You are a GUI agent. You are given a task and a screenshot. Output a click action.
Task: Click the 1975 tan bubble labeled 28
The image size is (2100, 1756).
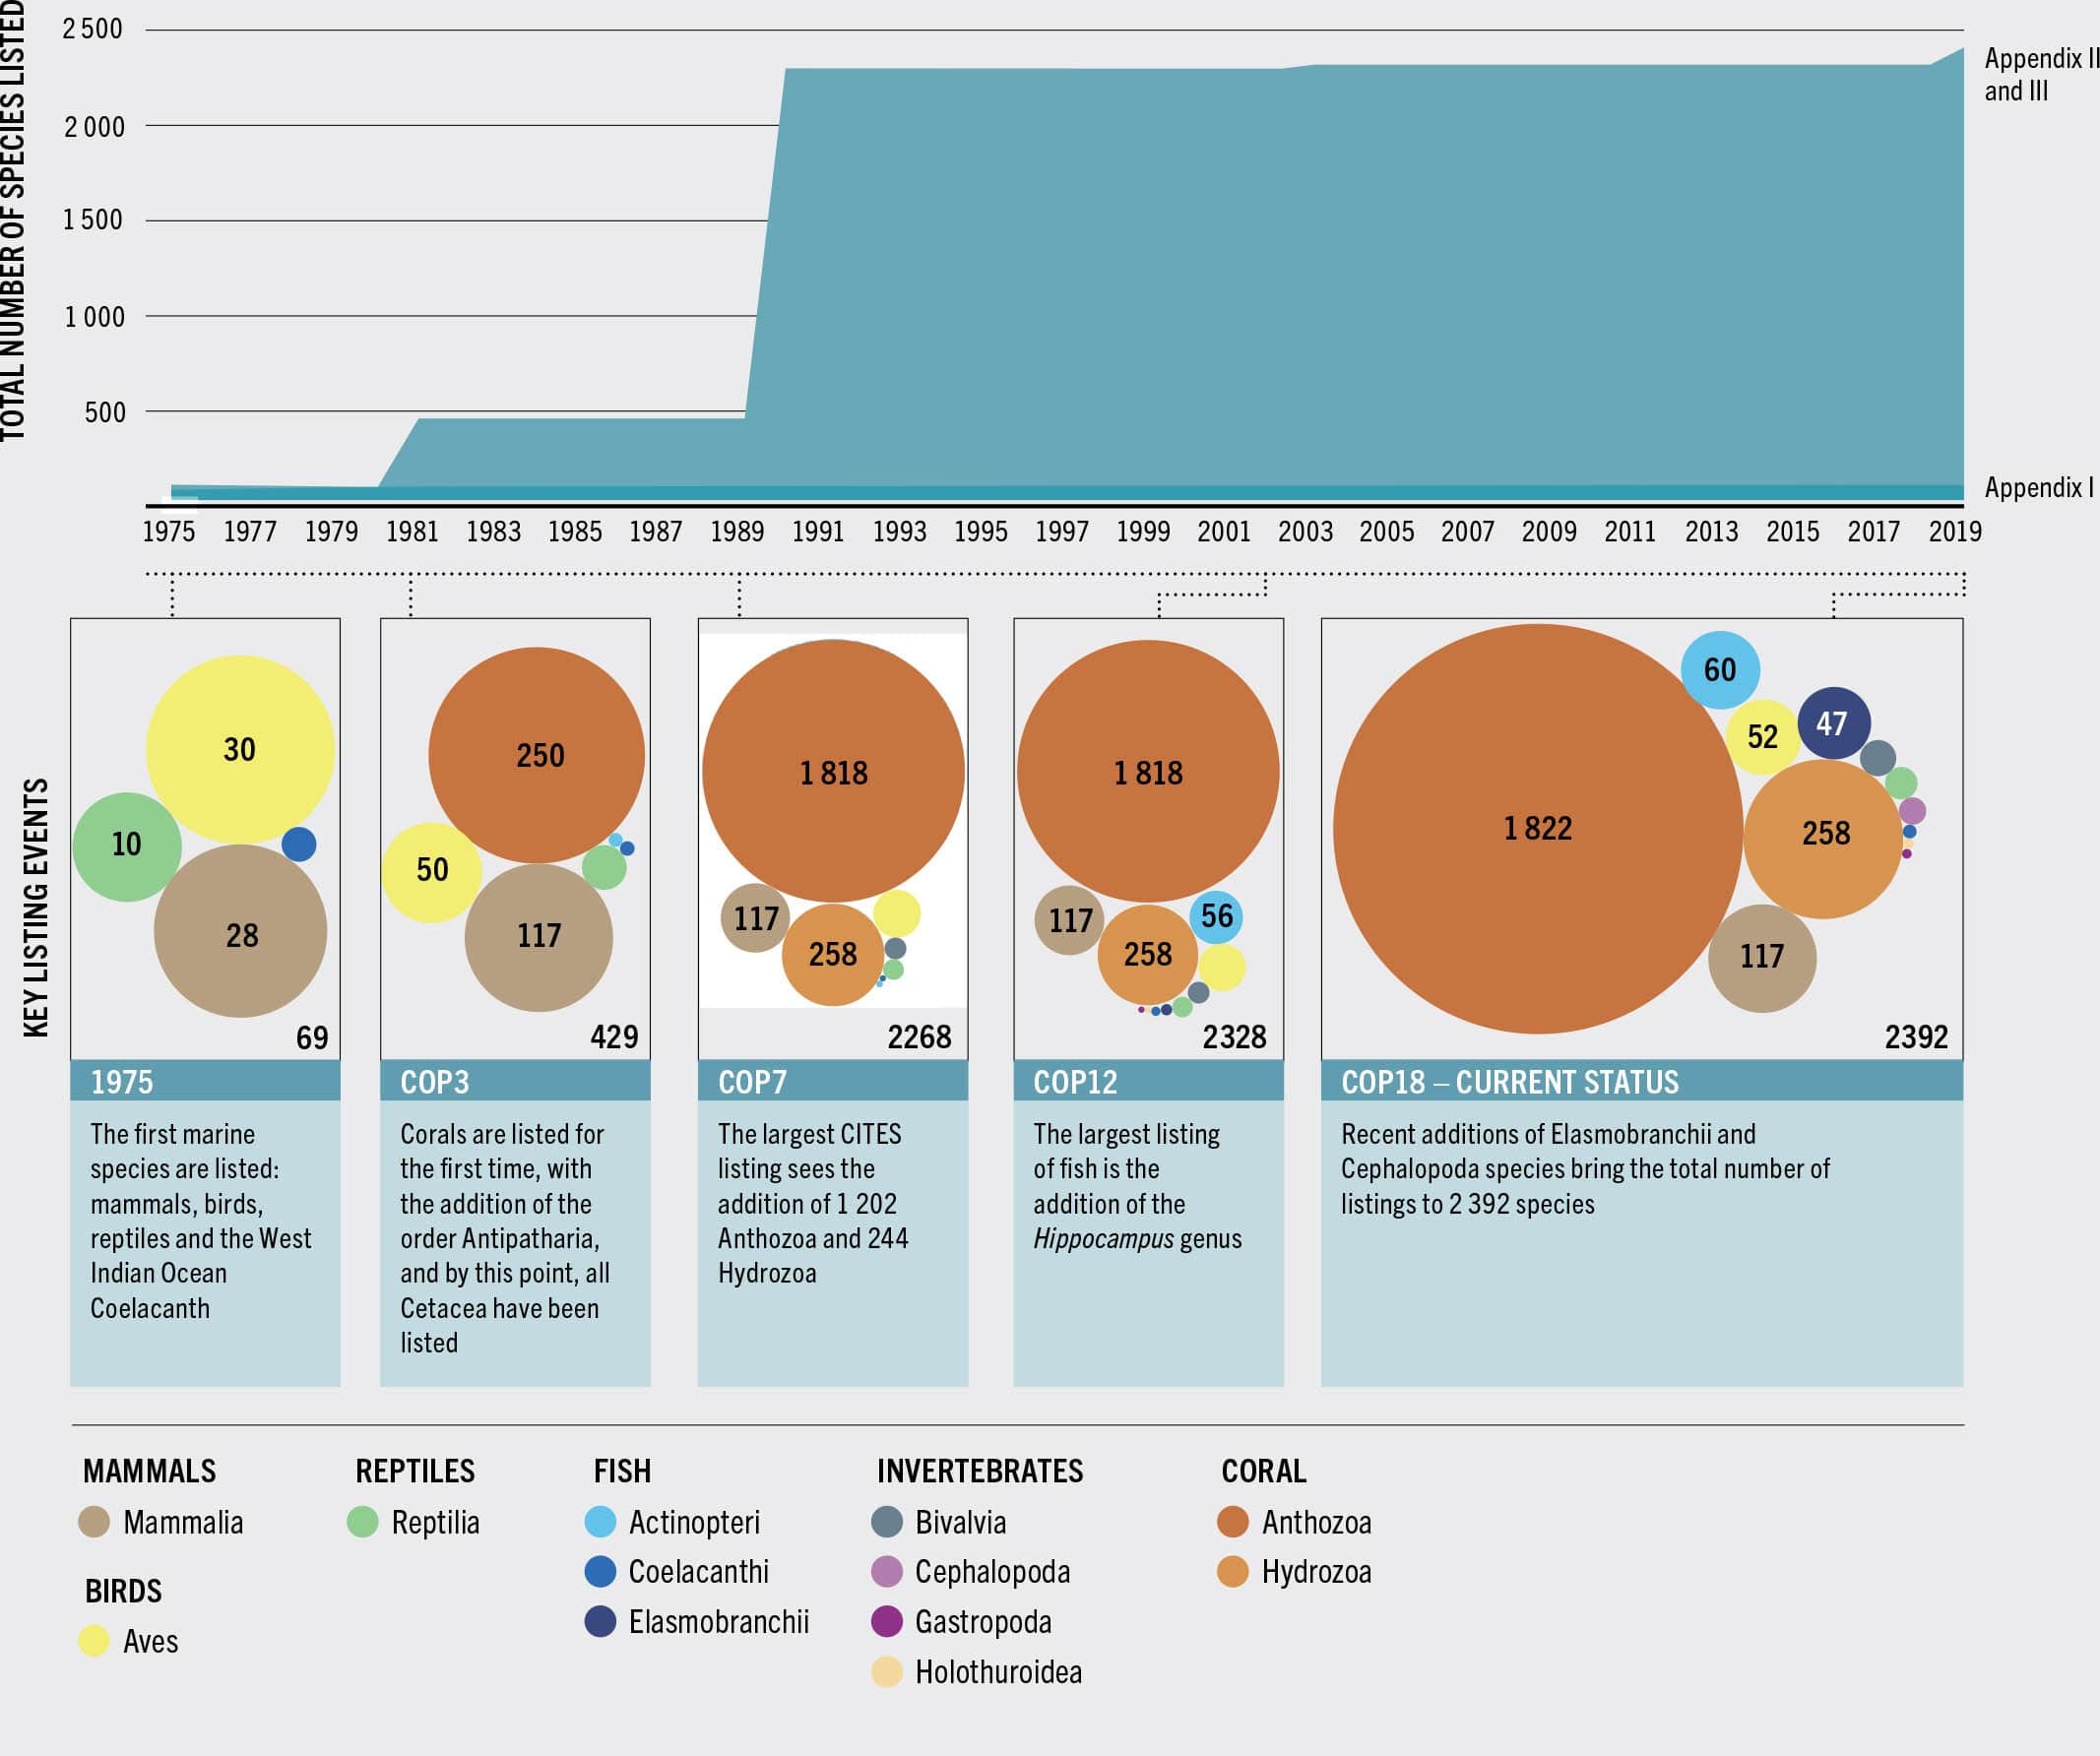(x=240, y=931)
